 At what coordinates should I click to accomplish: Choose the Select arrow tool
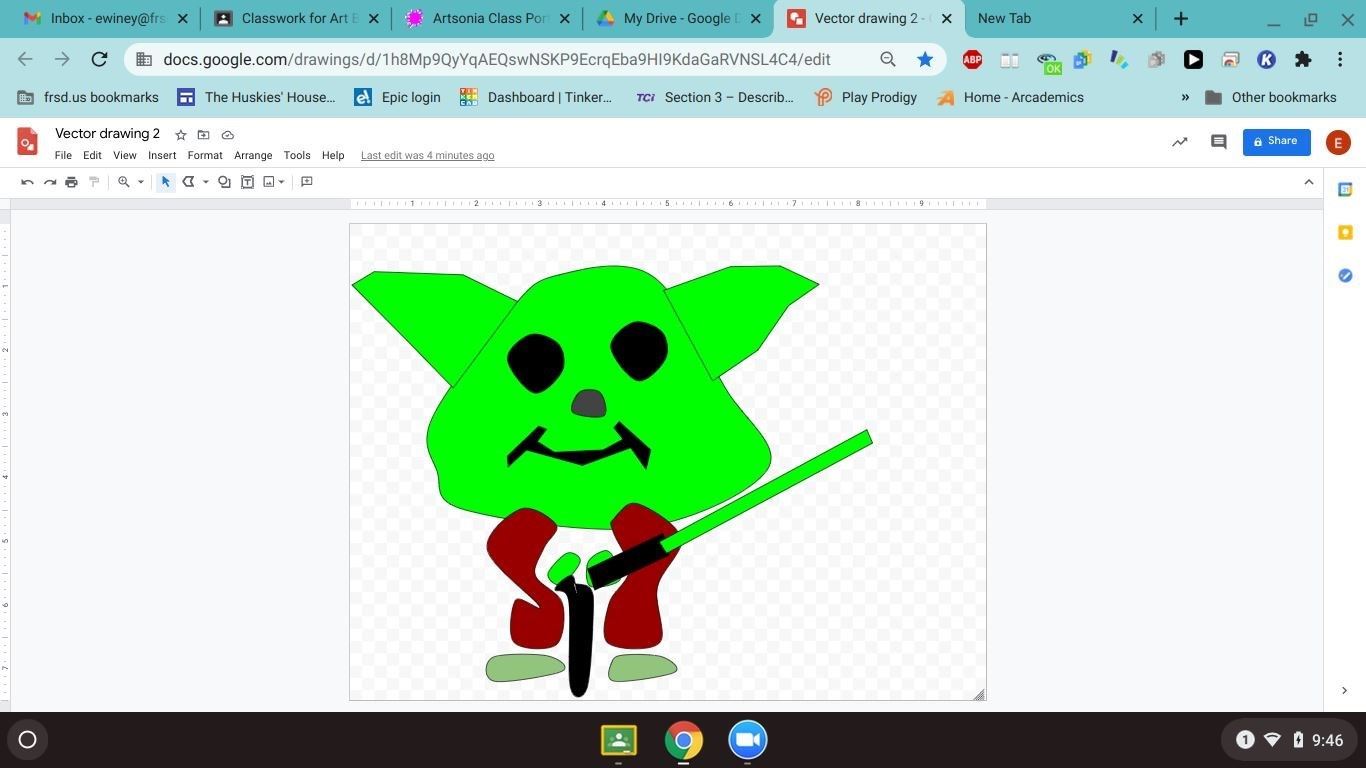(x=166, y=182)
